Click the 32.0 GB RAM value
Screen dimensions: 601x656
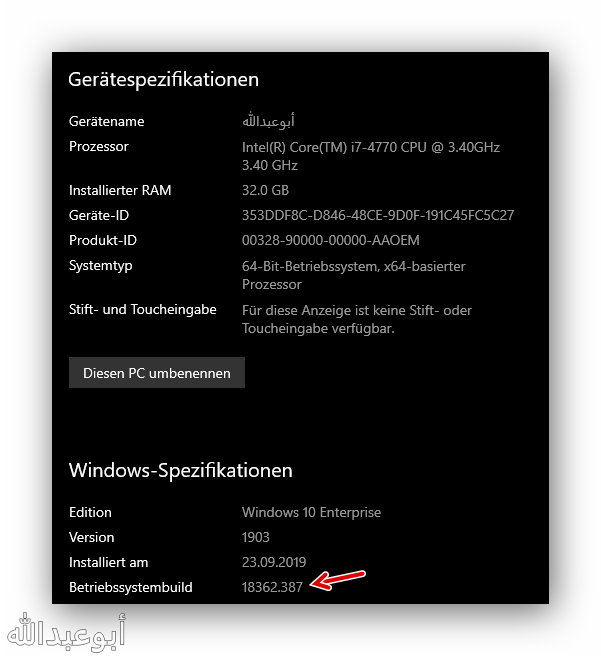point(265,190)
